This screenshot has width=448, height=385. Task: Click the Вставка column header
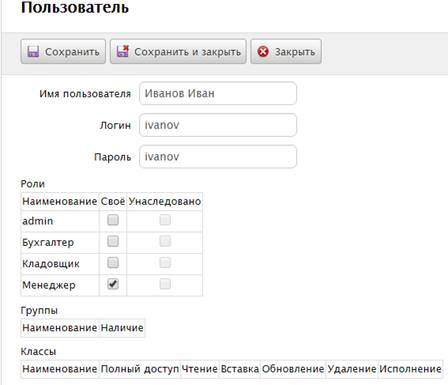click(x=240, y=369)
